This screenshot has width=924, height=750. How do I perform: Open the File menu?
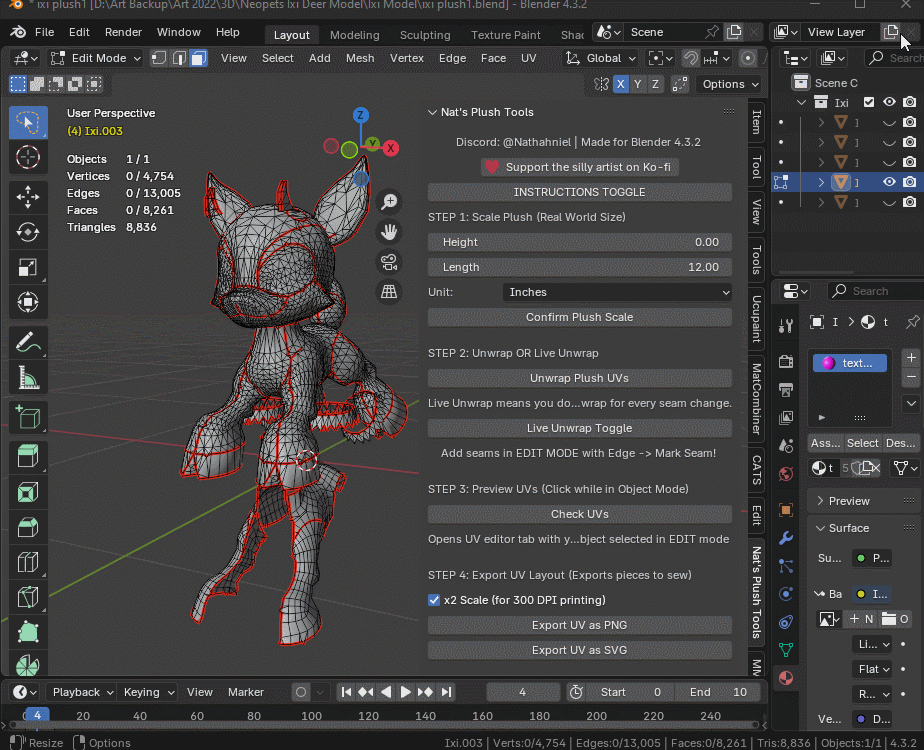coord(44,32)
